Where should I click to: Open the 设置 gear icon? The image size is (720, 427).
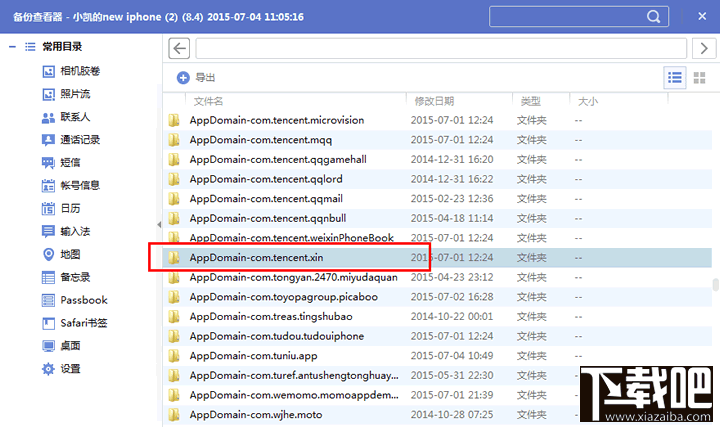click(48, 369)
